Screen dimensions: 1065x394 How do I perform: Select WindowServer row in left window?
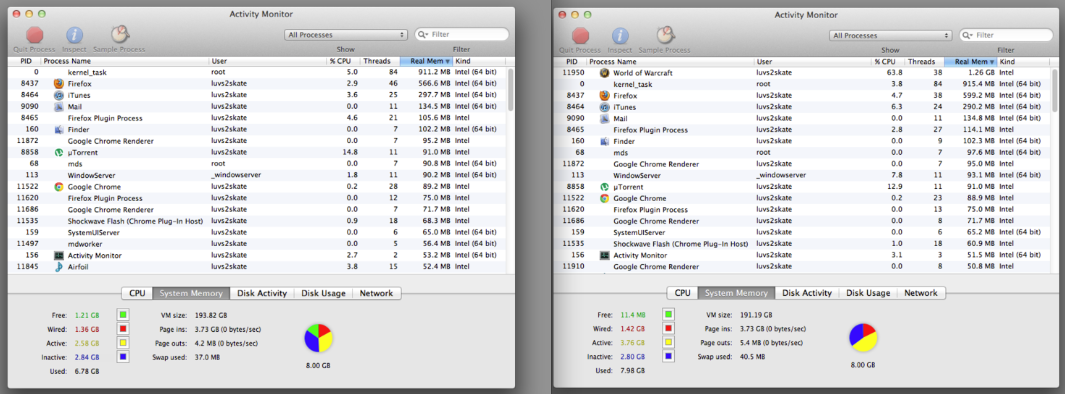[257, 175]
